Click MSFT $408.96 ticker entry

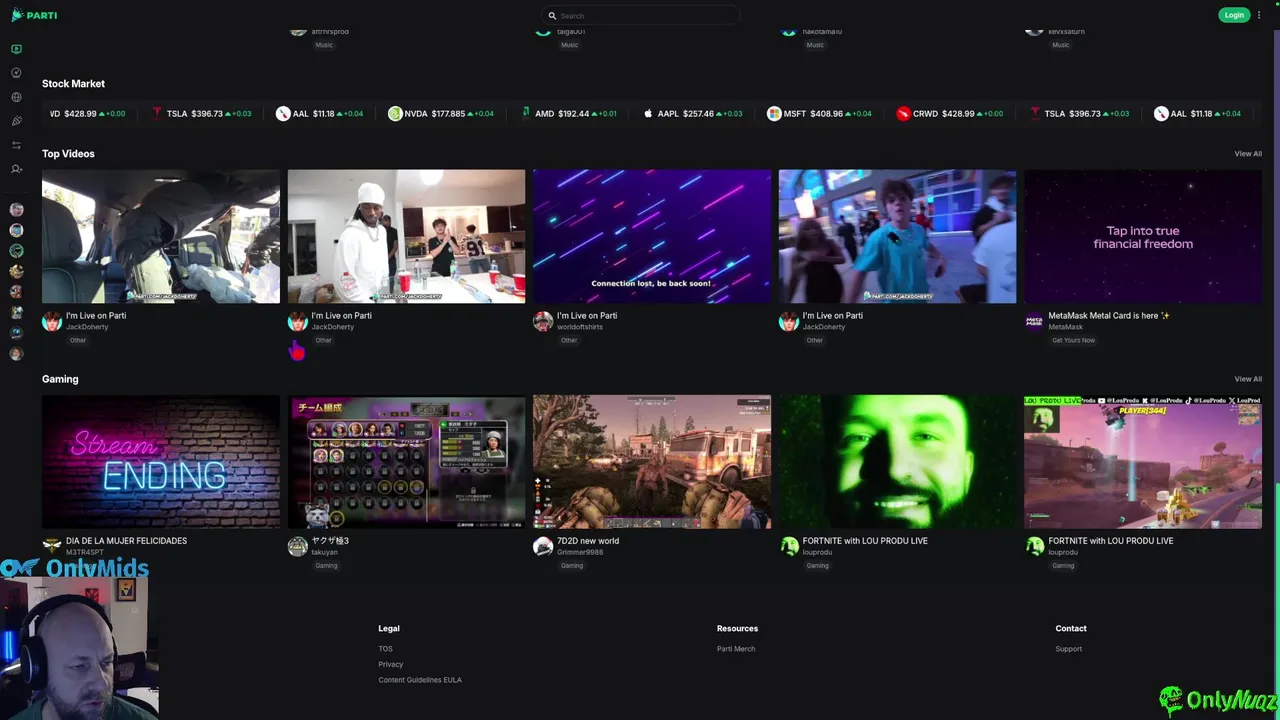(x=819, y=114)
